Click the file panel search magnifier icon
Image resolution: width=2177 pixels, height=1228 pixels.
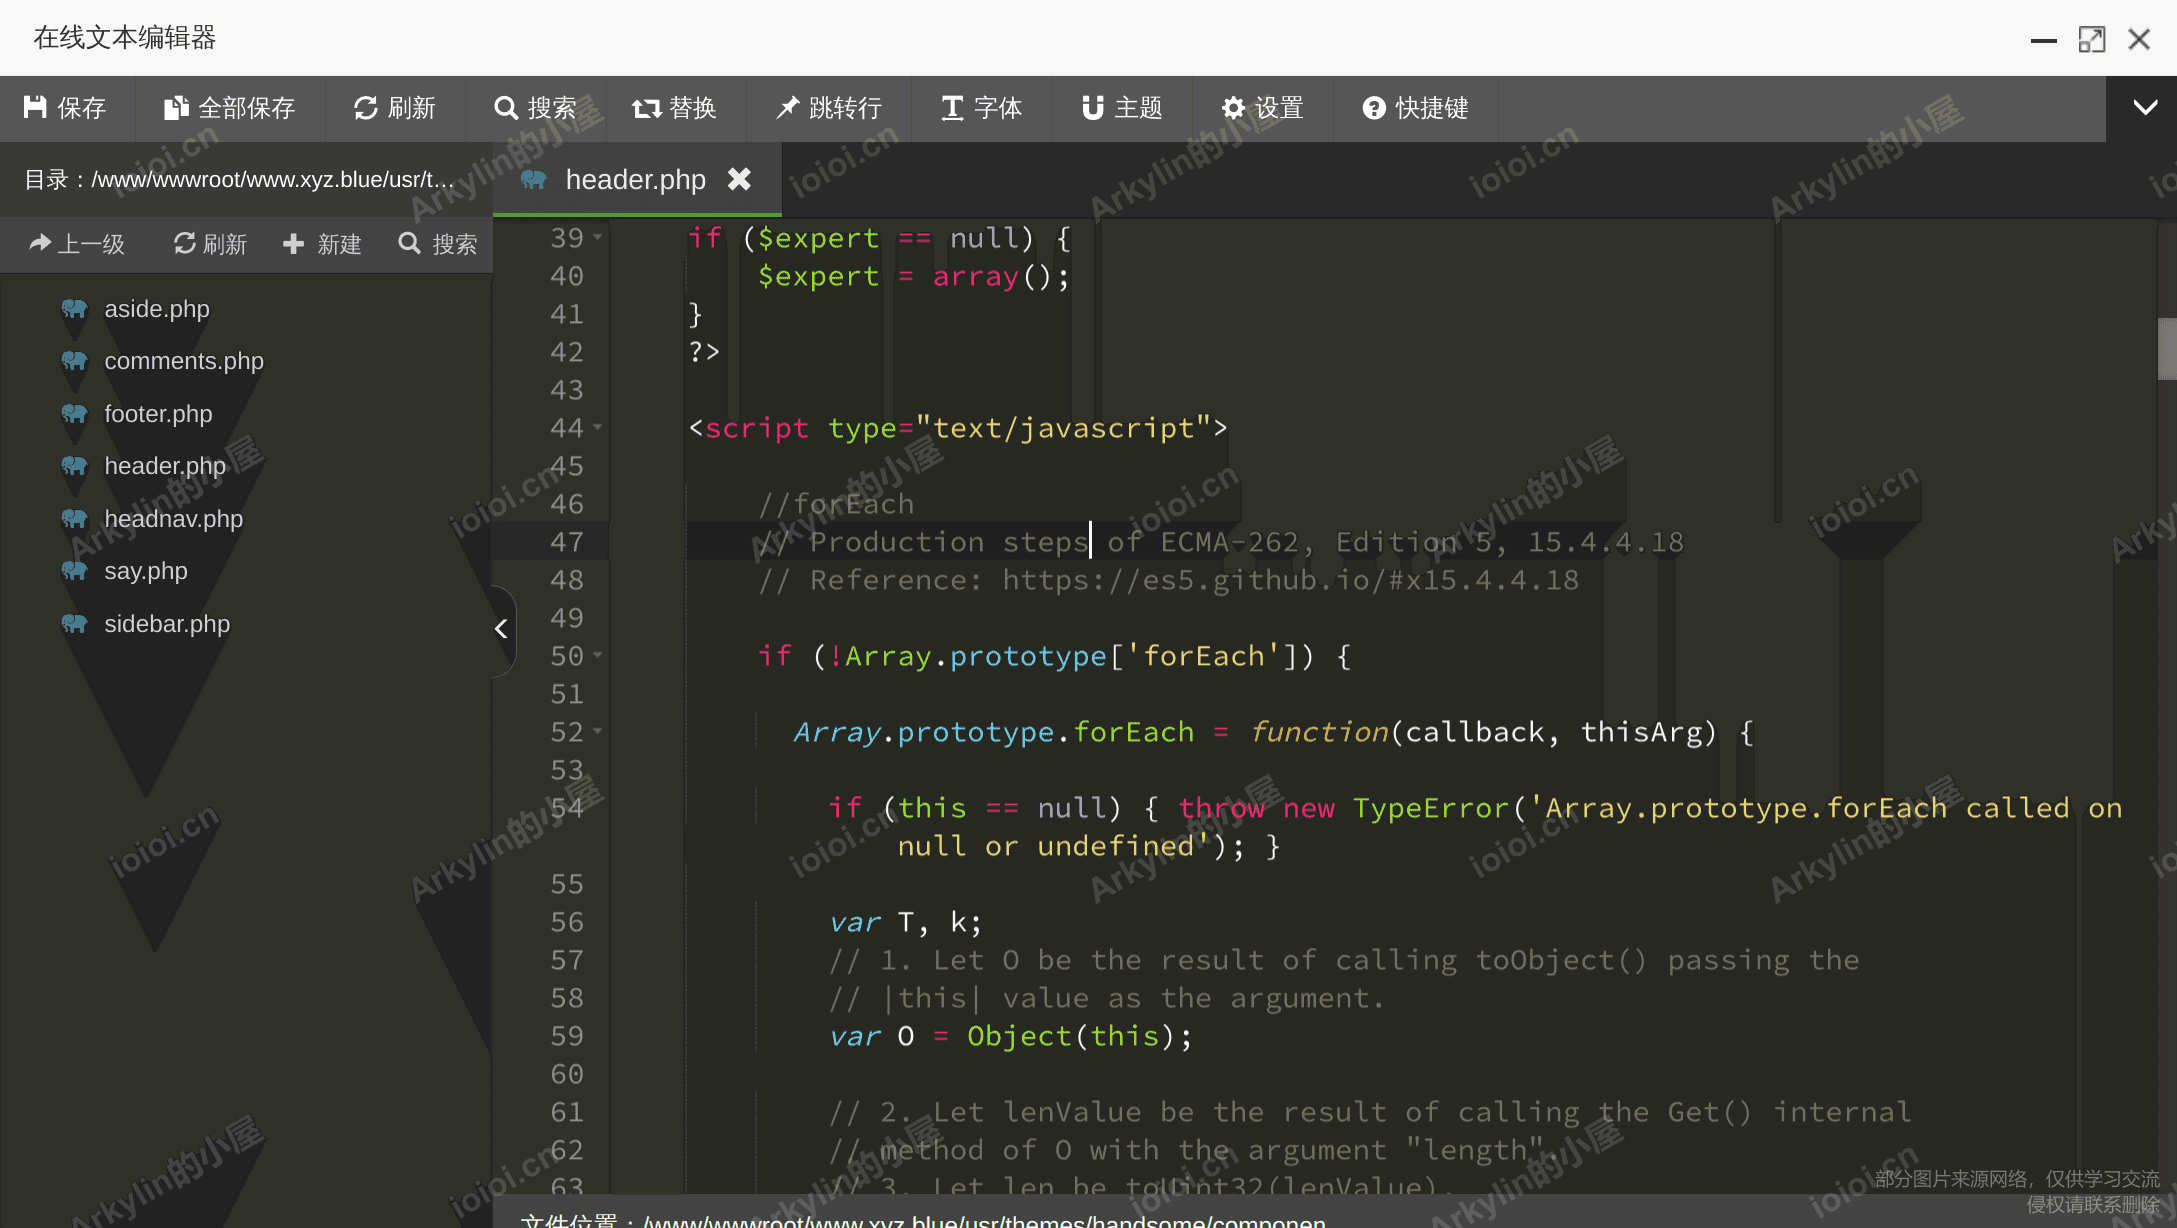(x=409, y=243)
